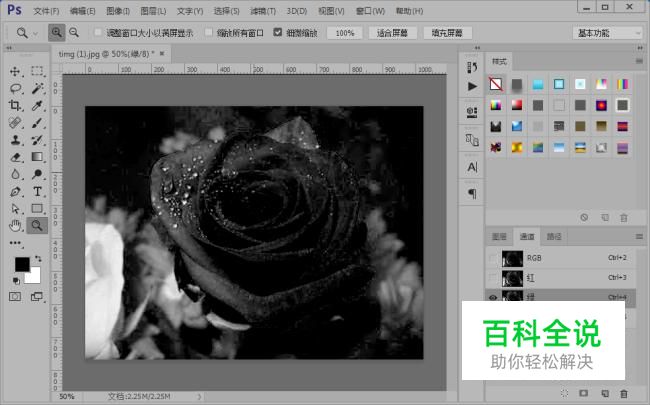Screen dimensions: 650x405
Task: Enable 缩放所有窗口 checkbox
Action: tap(209, 32)
